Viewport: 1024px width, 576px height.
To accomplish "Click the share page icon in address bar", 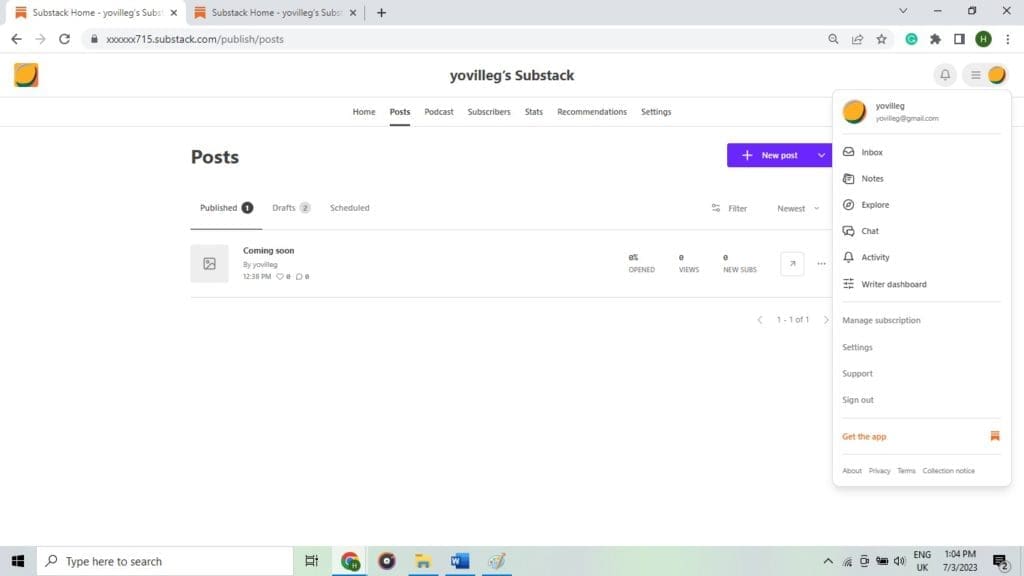I will coord(857,39).
